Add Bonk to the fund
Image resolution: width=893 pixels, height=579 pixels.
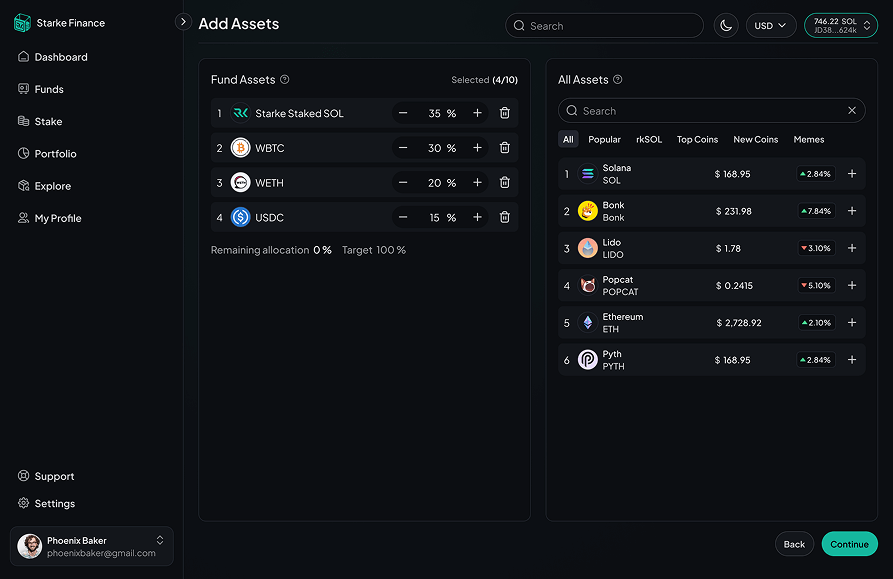(x=852, y=211)
